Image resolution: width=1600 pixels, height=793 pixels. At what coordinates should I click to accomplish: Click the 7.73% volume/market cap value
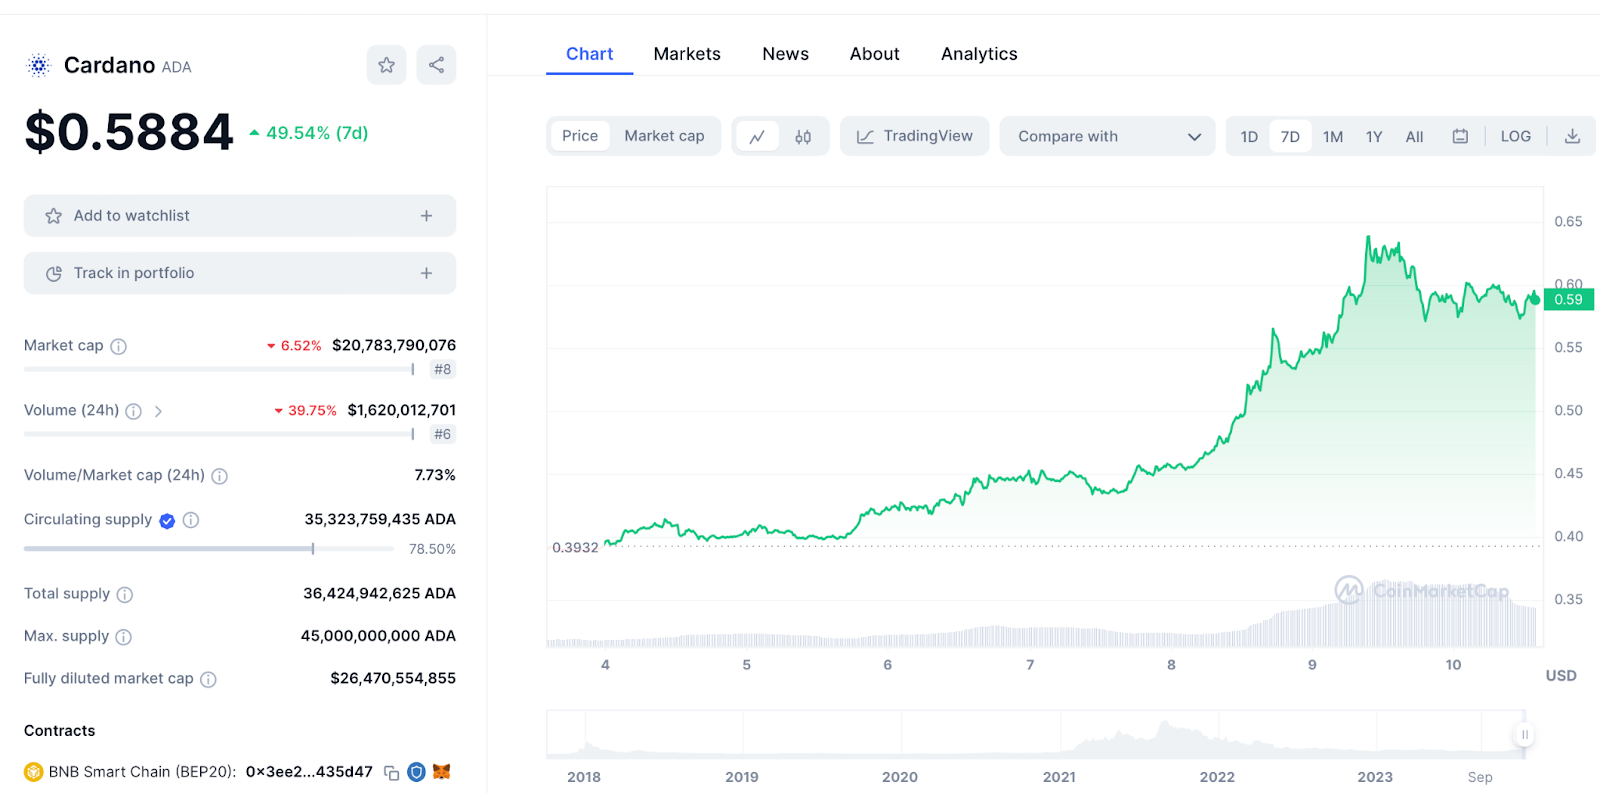(x=435, y=475)
